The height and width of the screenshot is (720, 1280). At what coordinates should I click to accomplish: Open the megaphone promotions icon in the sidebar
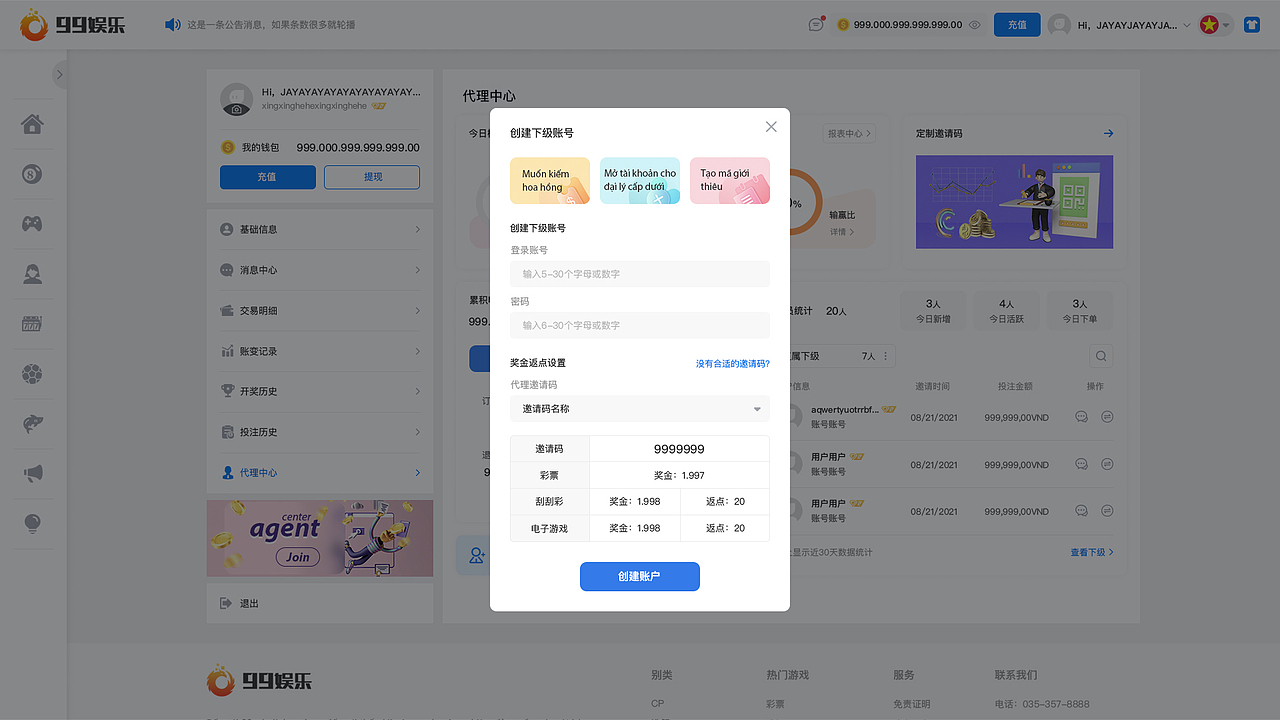31,472
